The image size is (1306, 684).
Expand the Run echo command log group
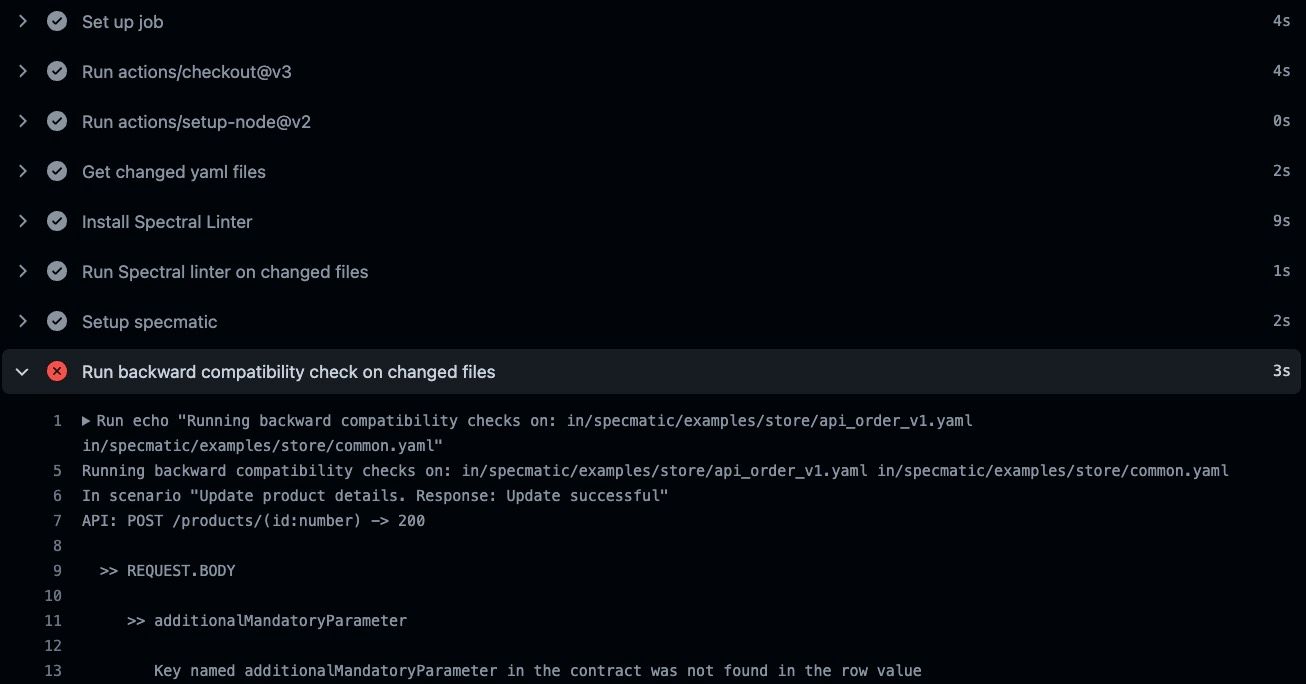(x=85, y=420)
